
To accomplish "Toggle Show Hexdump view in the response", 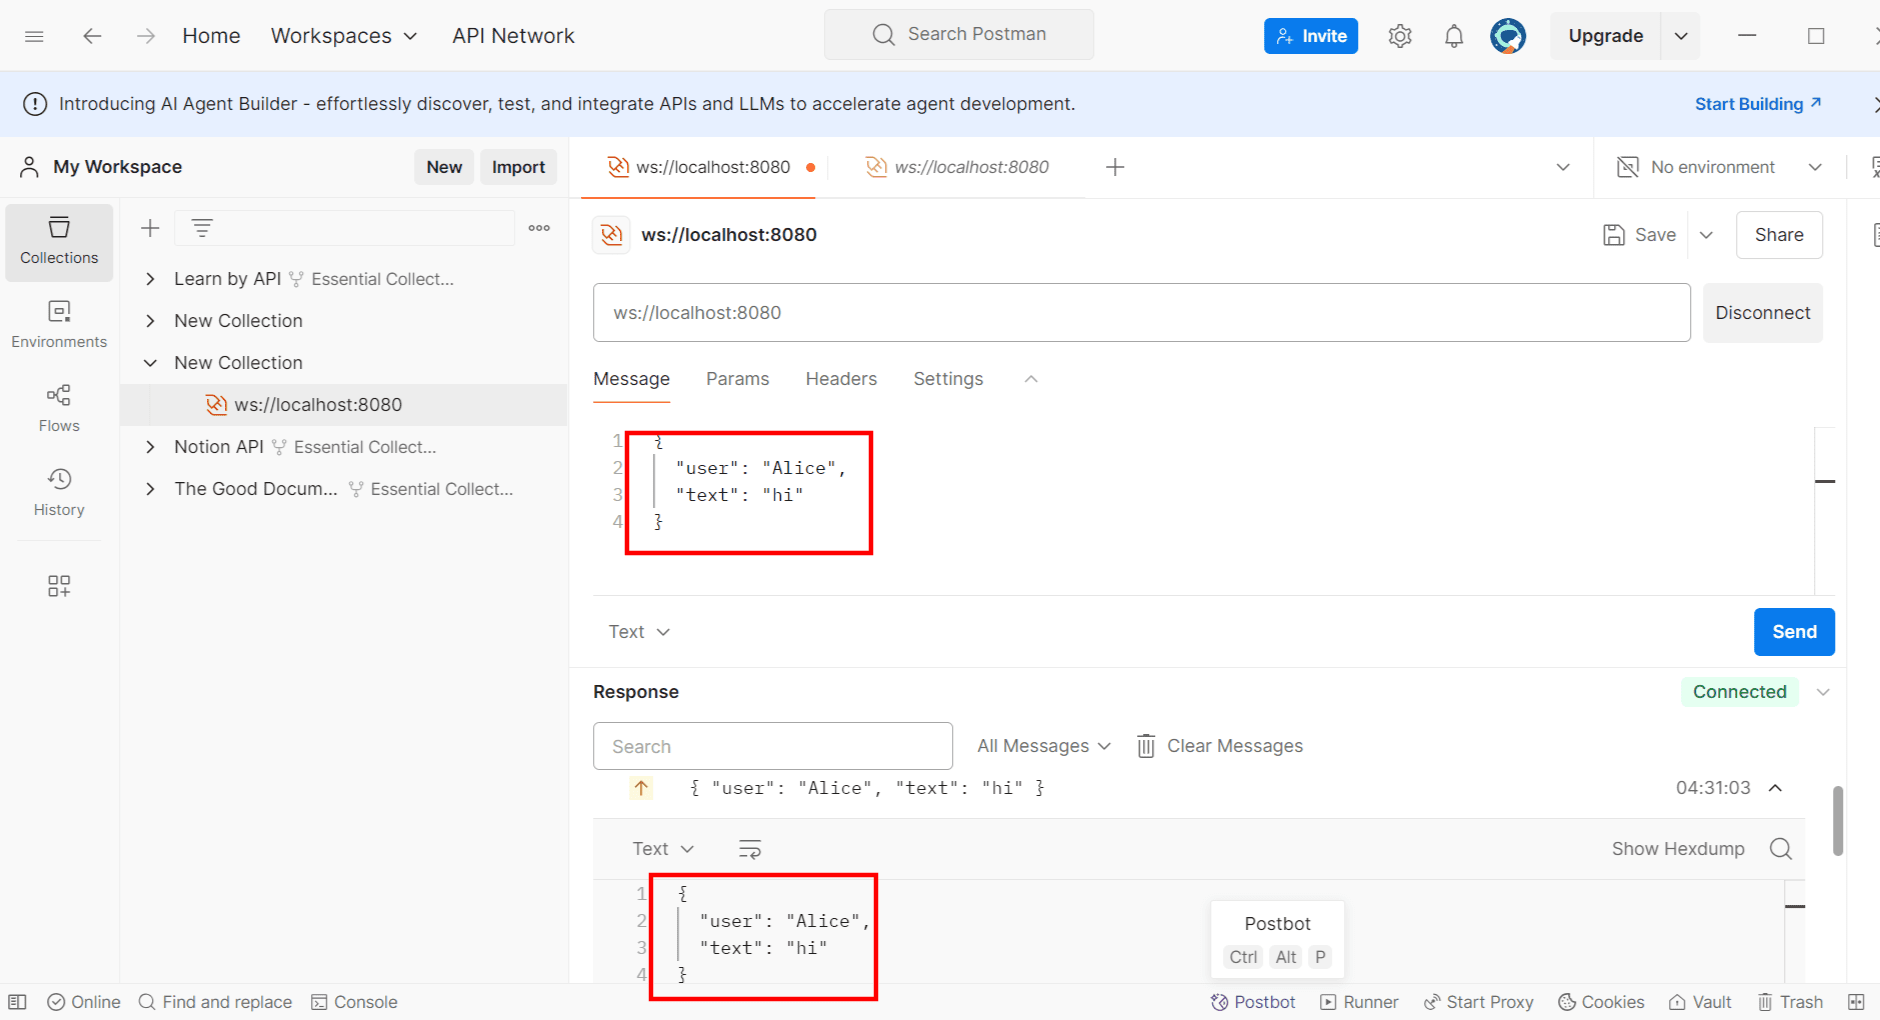I will pos(1678,848).
